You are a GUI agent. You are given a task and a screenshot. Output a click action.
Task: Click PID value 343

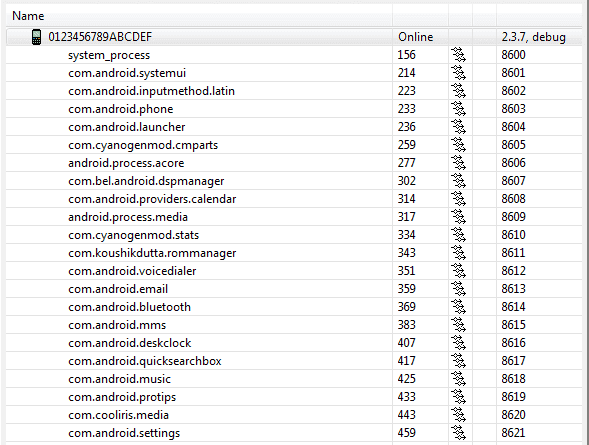tap(407, 253)
